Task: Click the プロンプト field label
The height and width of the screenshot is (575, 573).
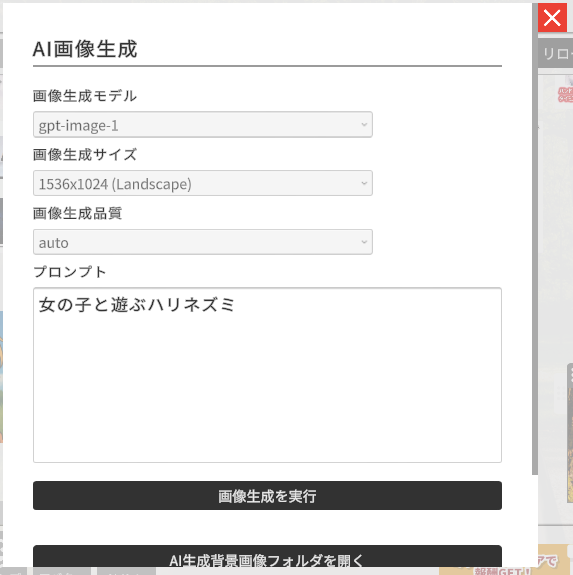Action: [x=70, y=272]
